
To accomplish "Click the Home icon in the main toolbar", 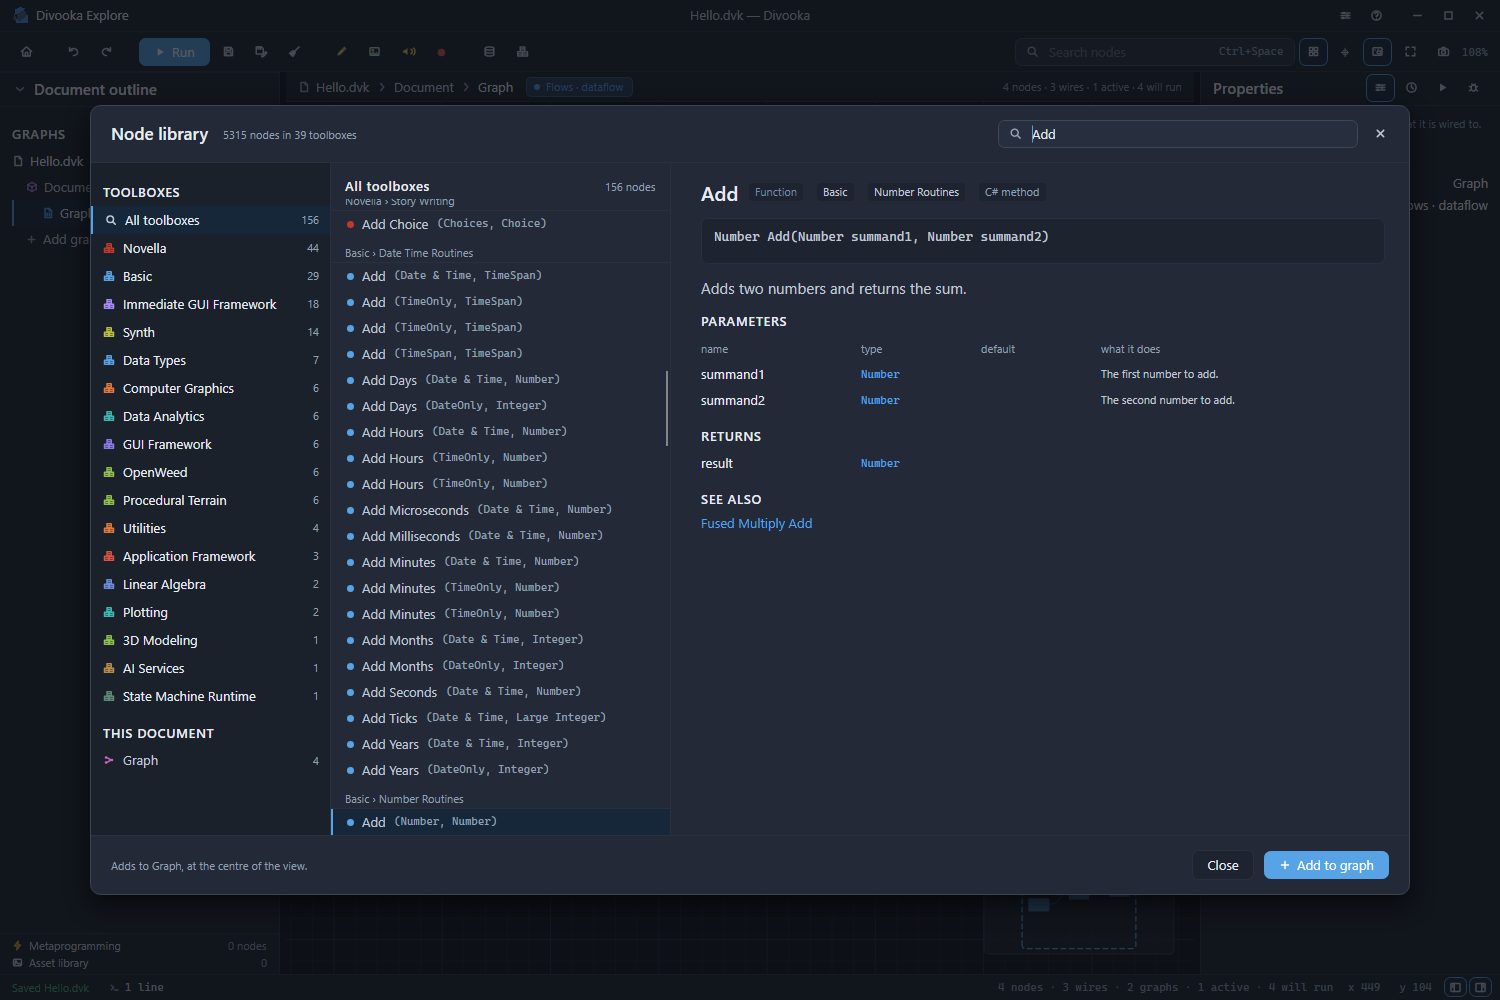I will pyautogui.click(x=27, y=52).
